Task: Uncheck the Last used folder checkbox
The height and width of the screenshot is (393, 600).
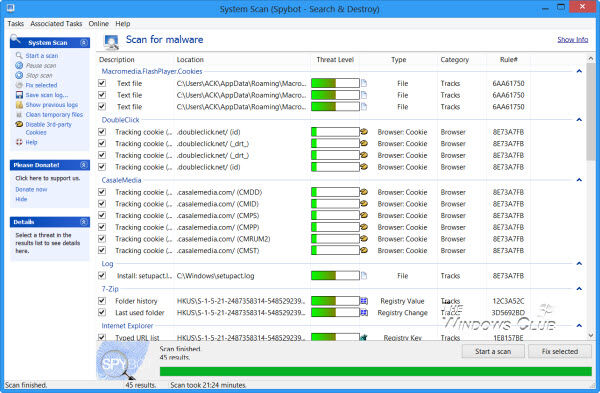Action: pyautogui.click(x=102, y=313)
